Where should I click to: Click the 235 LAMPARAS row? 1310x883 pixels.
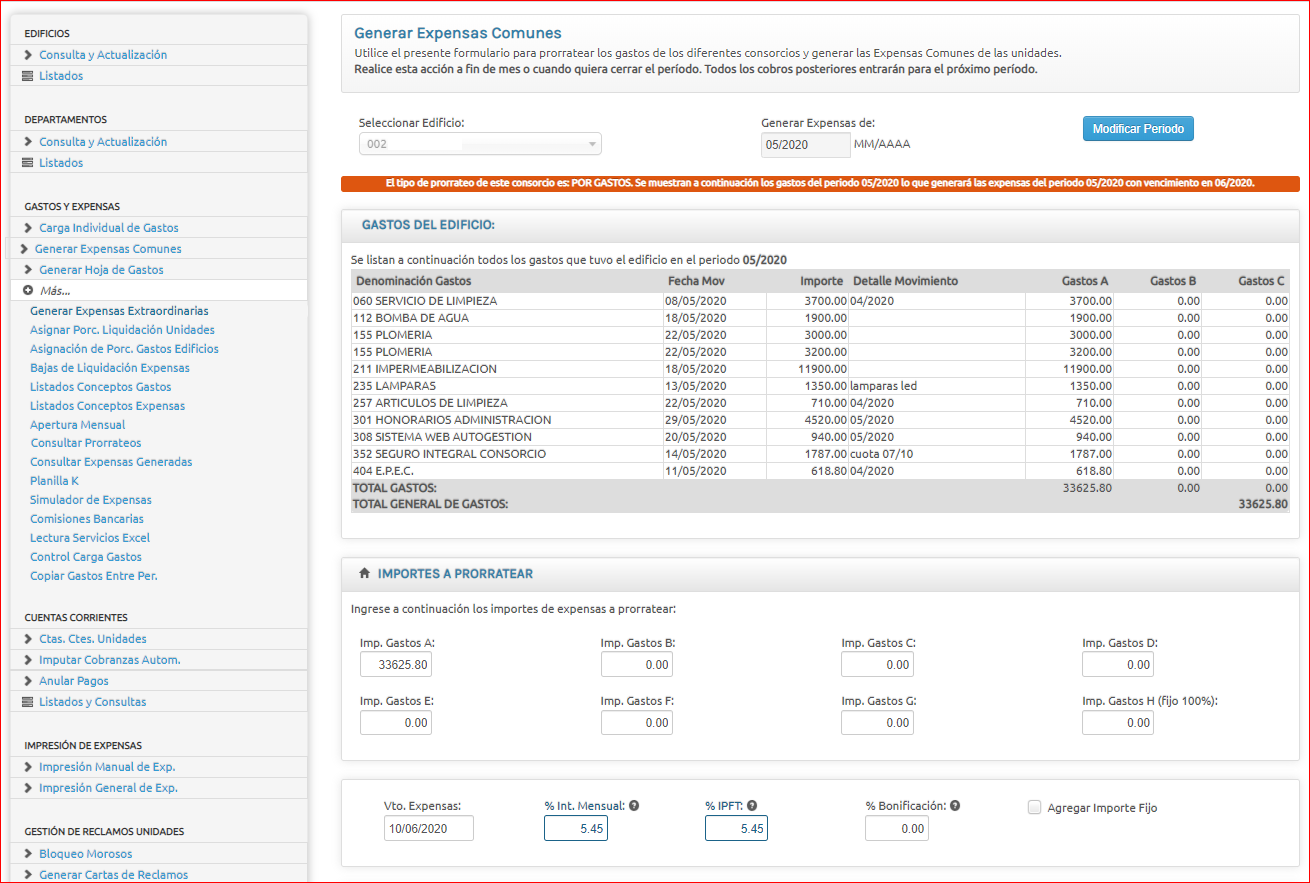click(820, 386)
